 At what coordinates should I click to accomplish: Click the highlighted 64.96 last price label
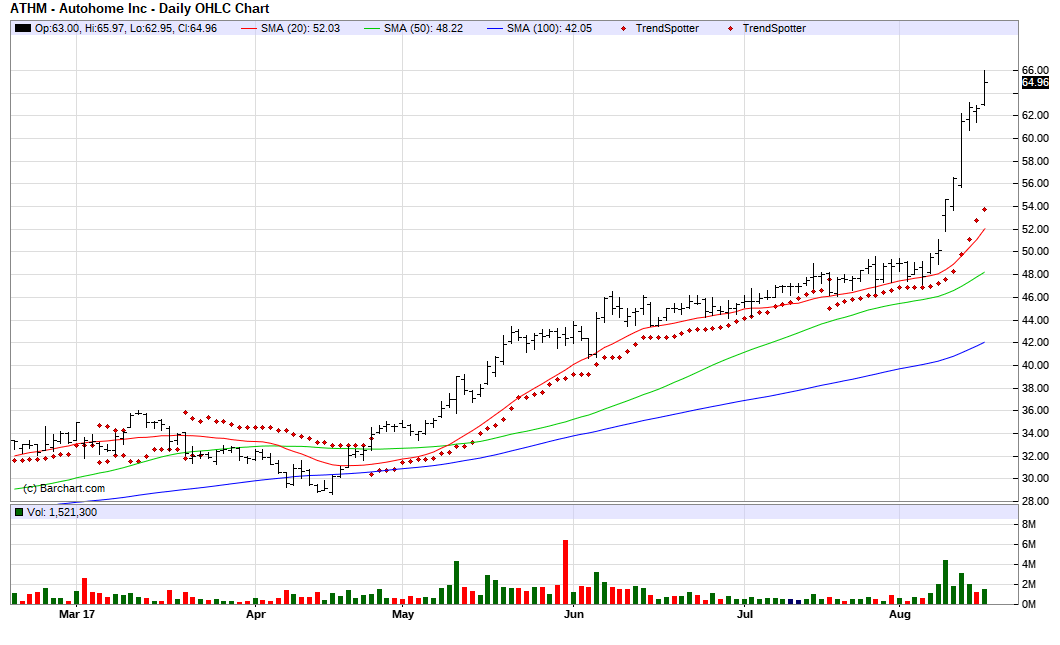coord(1035,82)
